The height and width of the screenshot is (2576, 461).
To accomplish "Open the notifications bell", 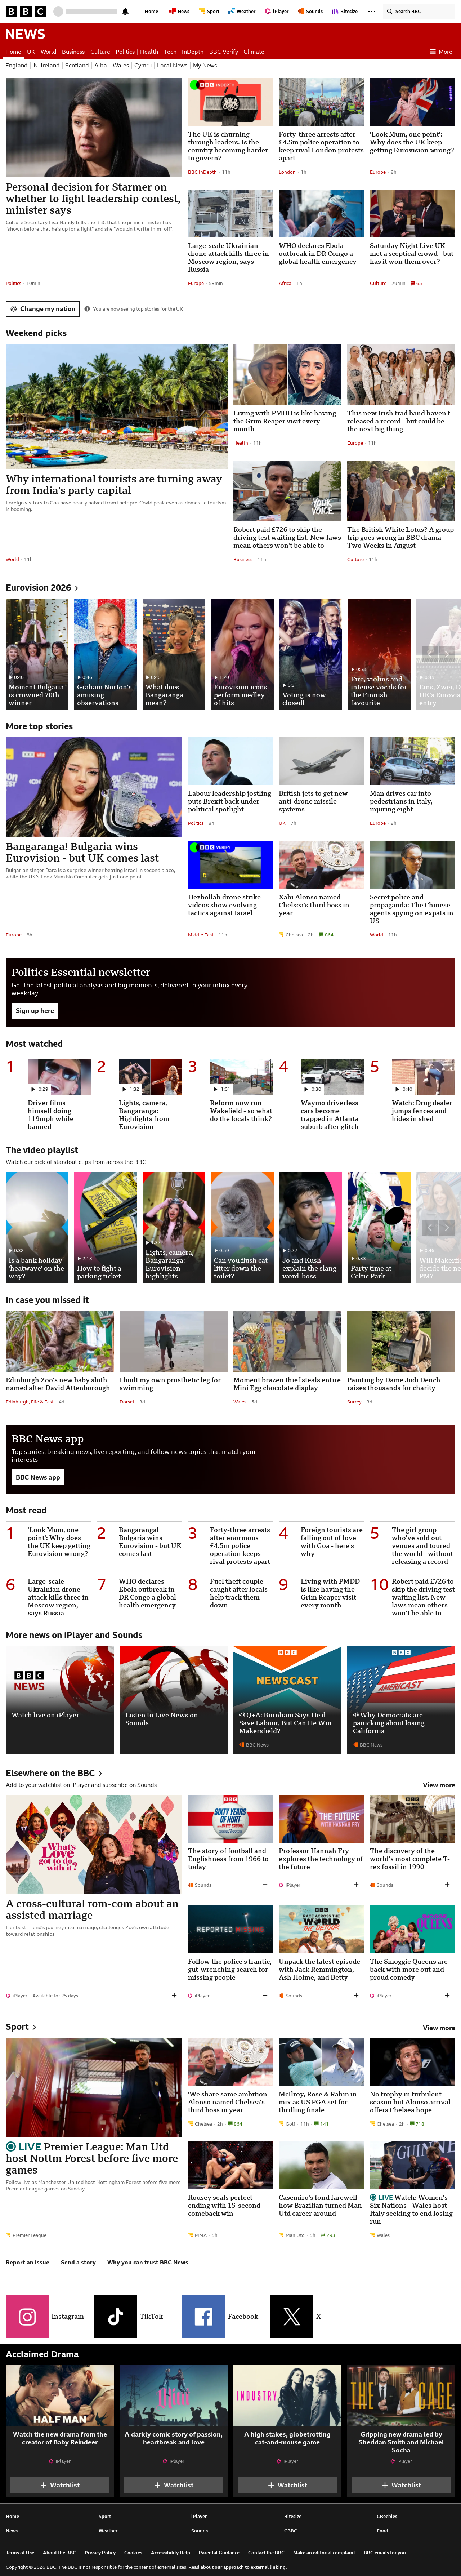I will [x=125, y=11].
